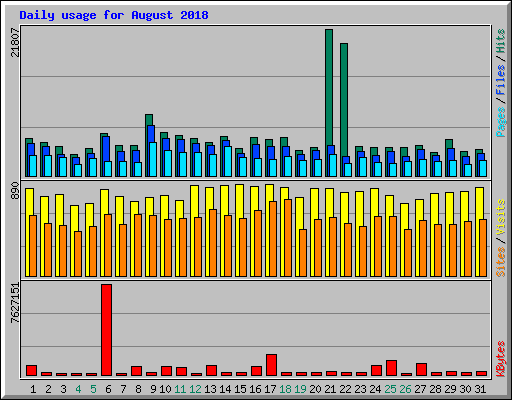Select the orange sites bar for day 18
Image resolution: width=512 pixels, height=400 pixels.
pyautogui.click(x=288, y=238)
